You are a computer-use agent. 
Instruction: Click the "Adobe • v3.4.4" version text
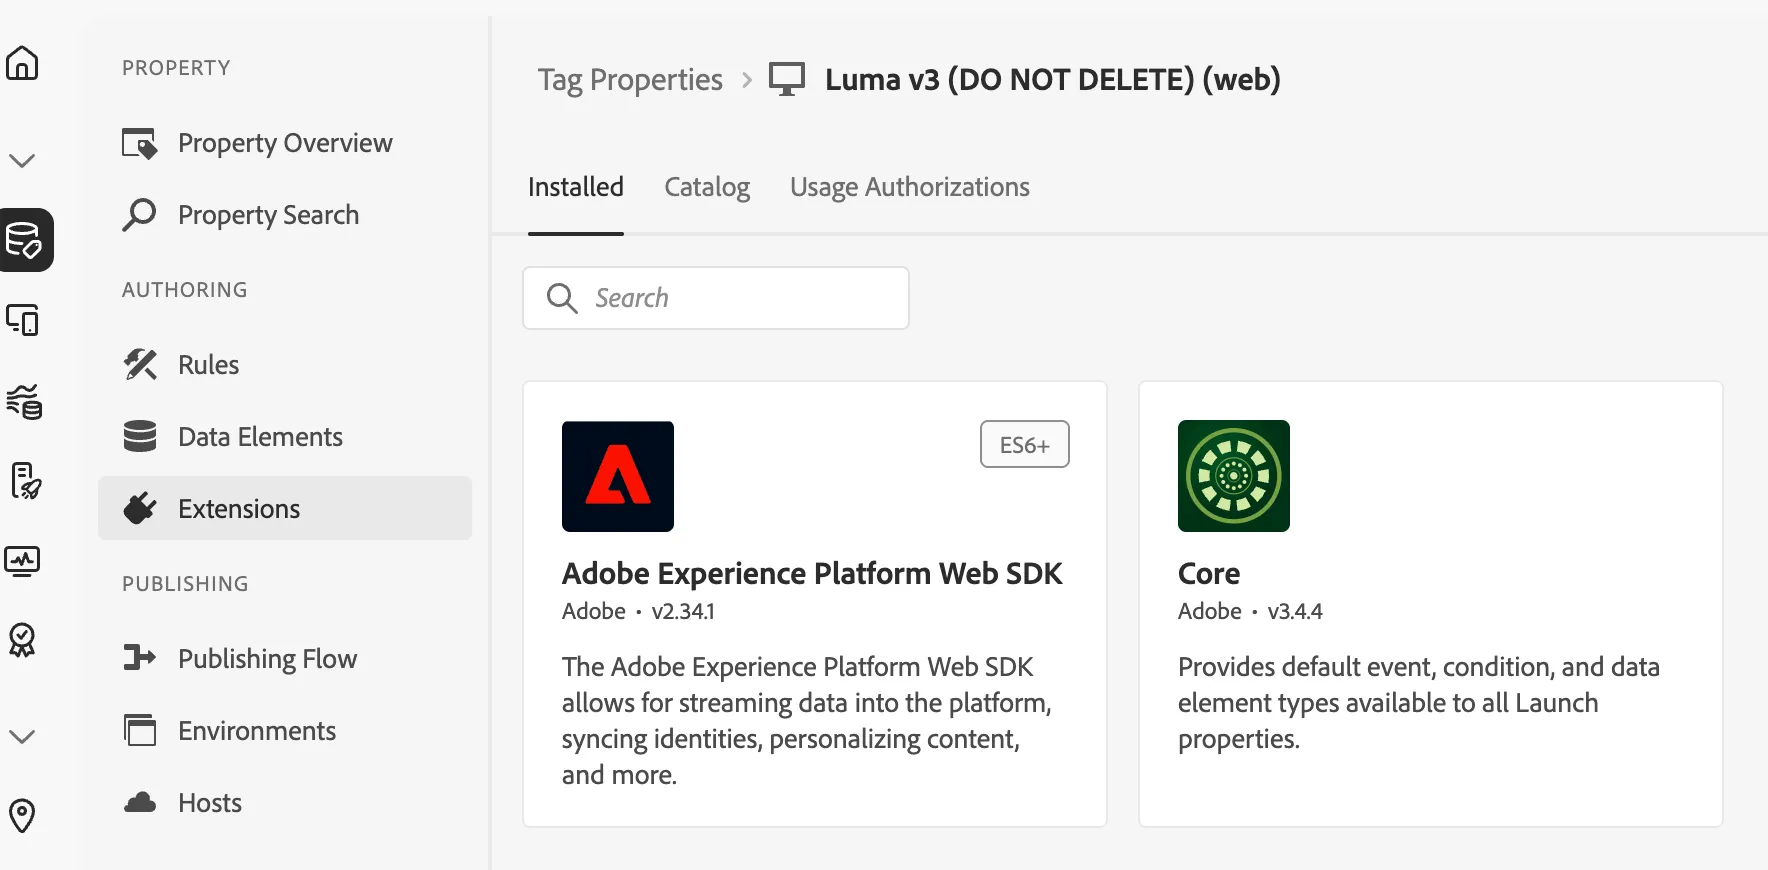coord(1250,611)
